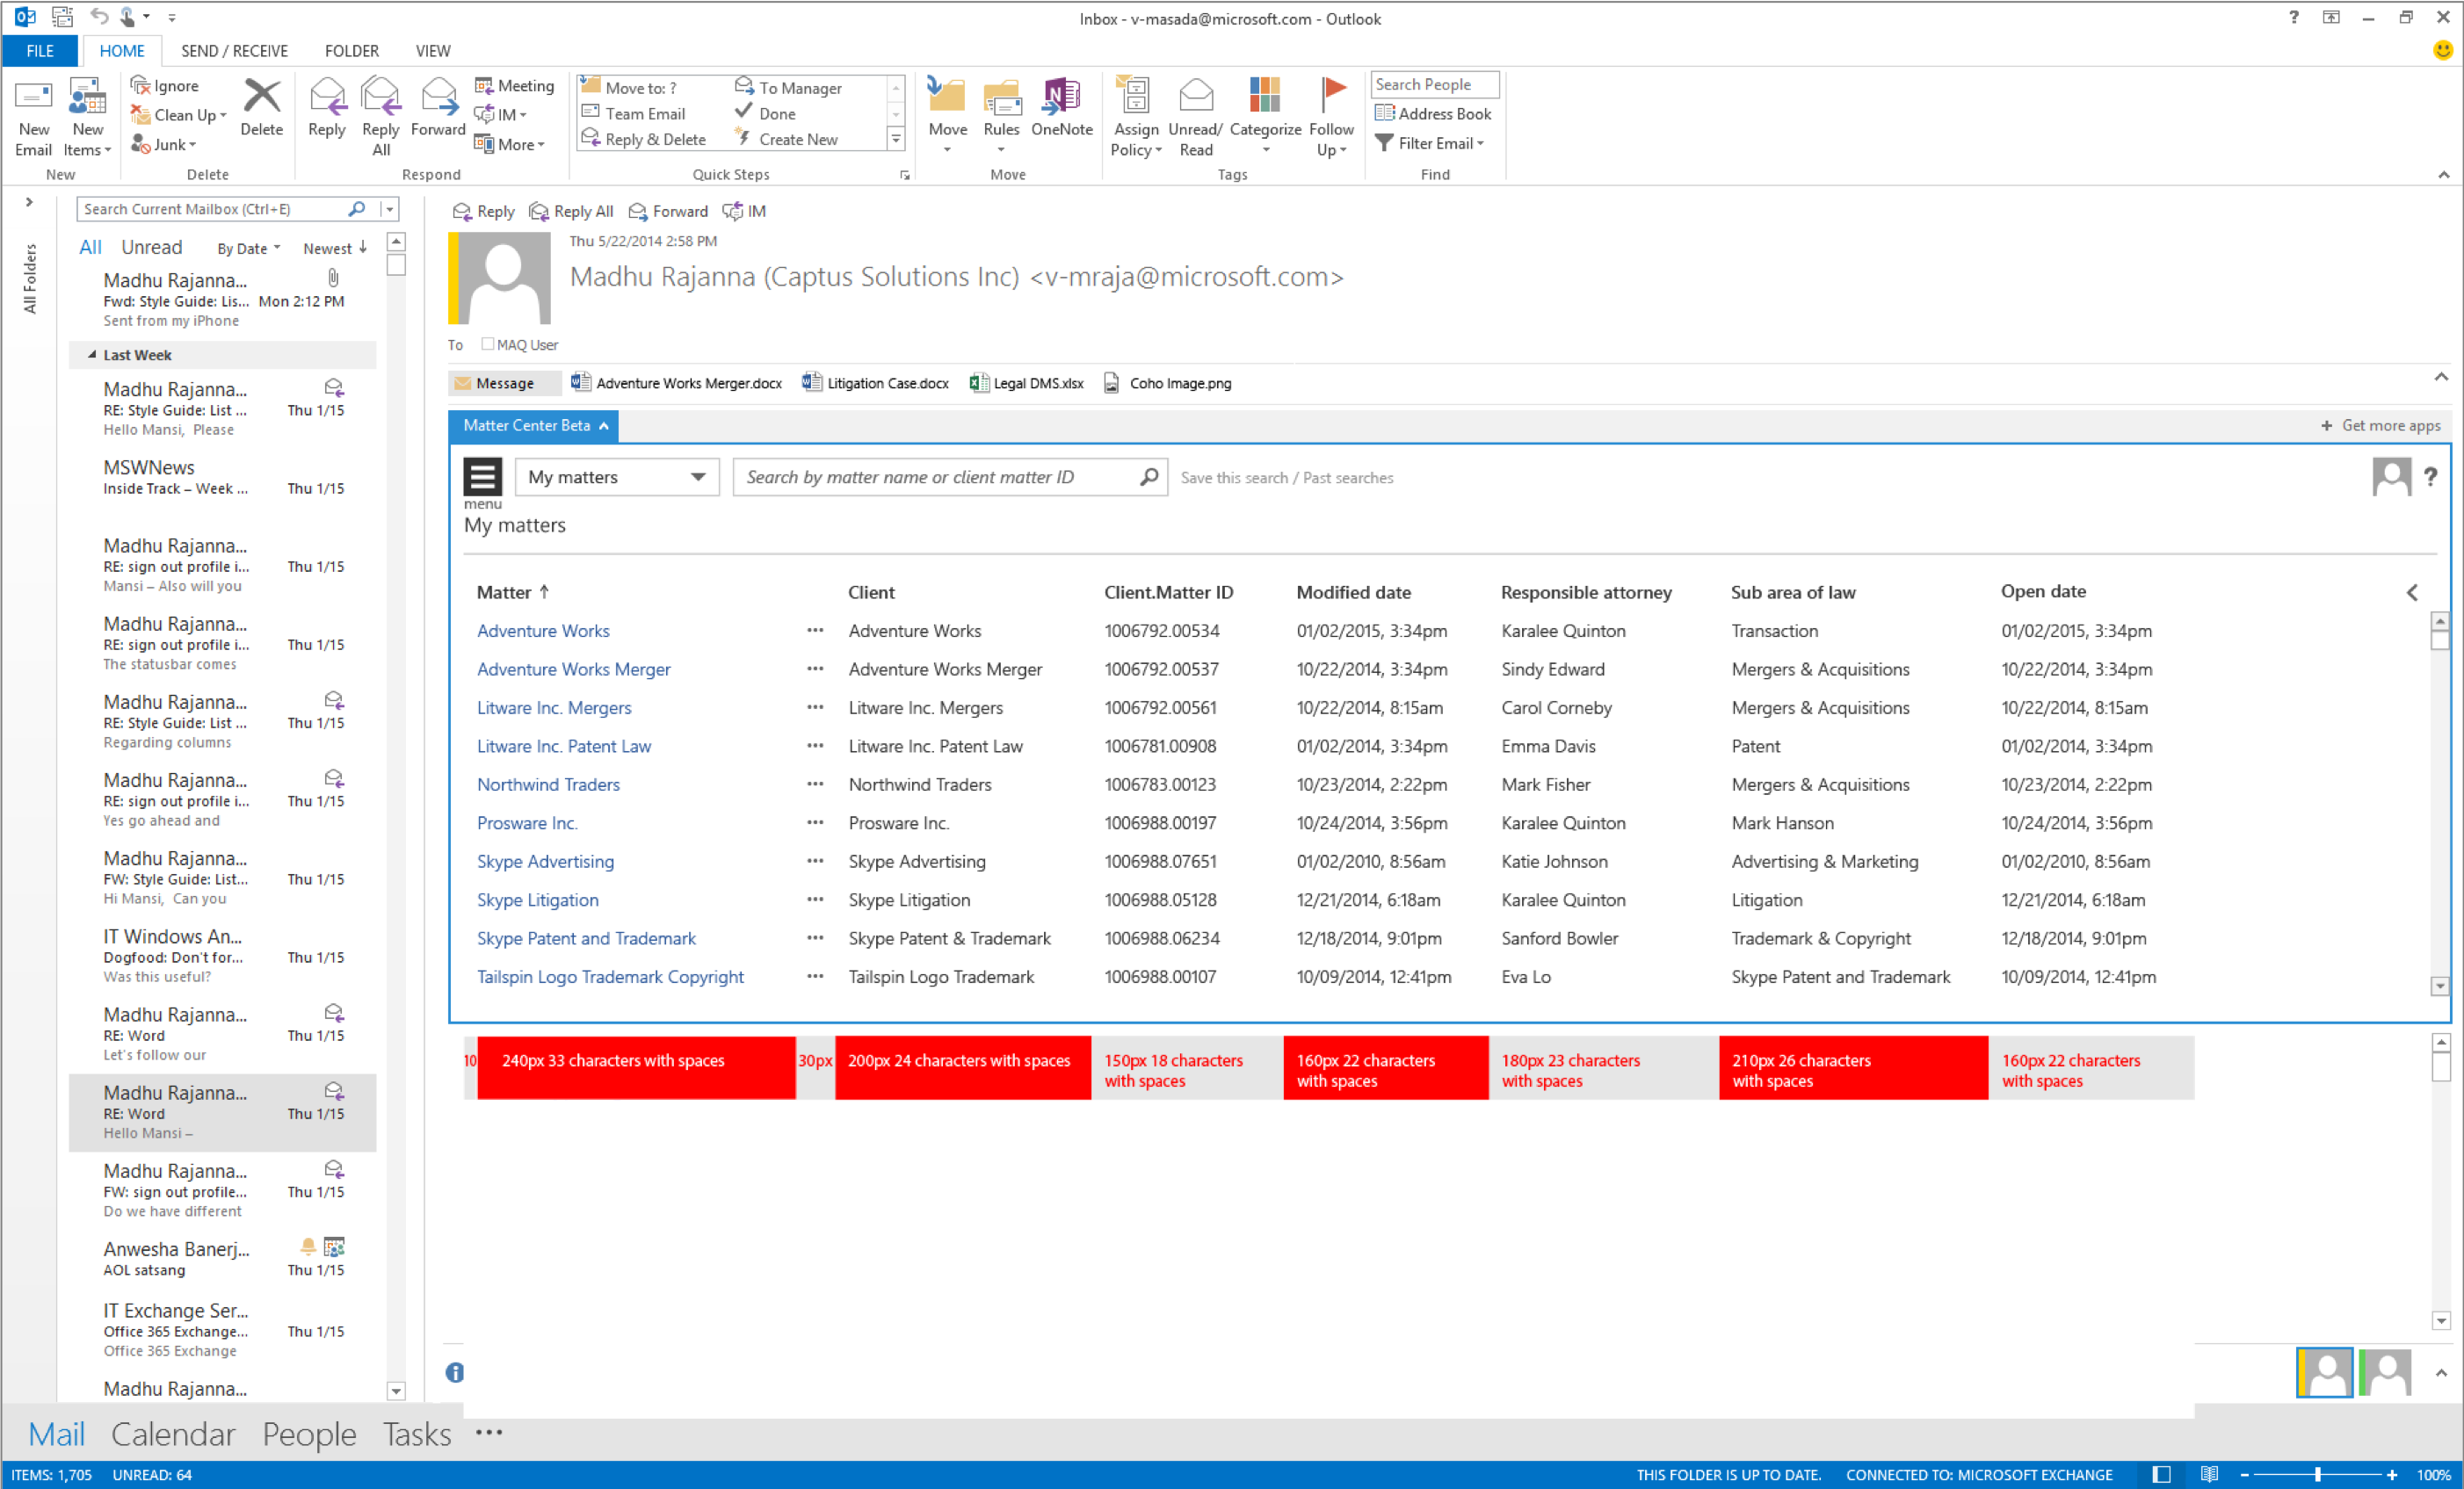Ignore the selected conversation

click(x=165, y=86)
